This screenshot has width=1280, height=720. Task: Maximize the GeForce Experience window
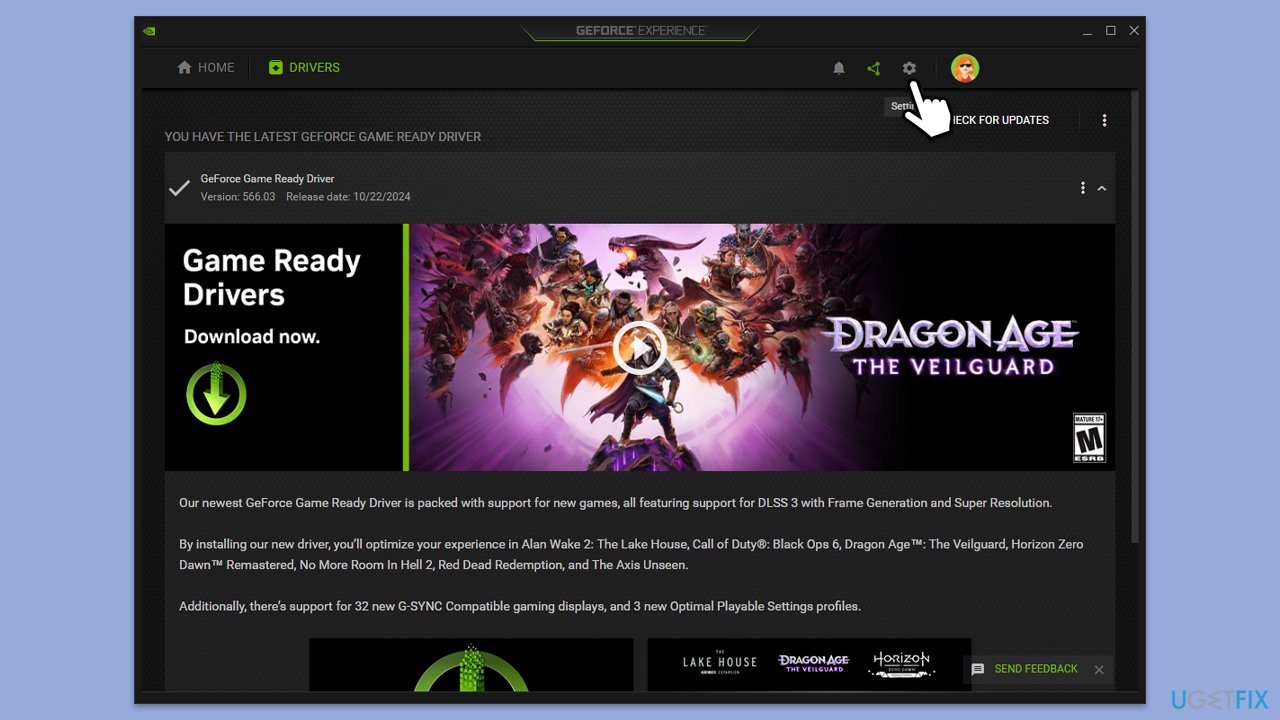coord(1111,31)
